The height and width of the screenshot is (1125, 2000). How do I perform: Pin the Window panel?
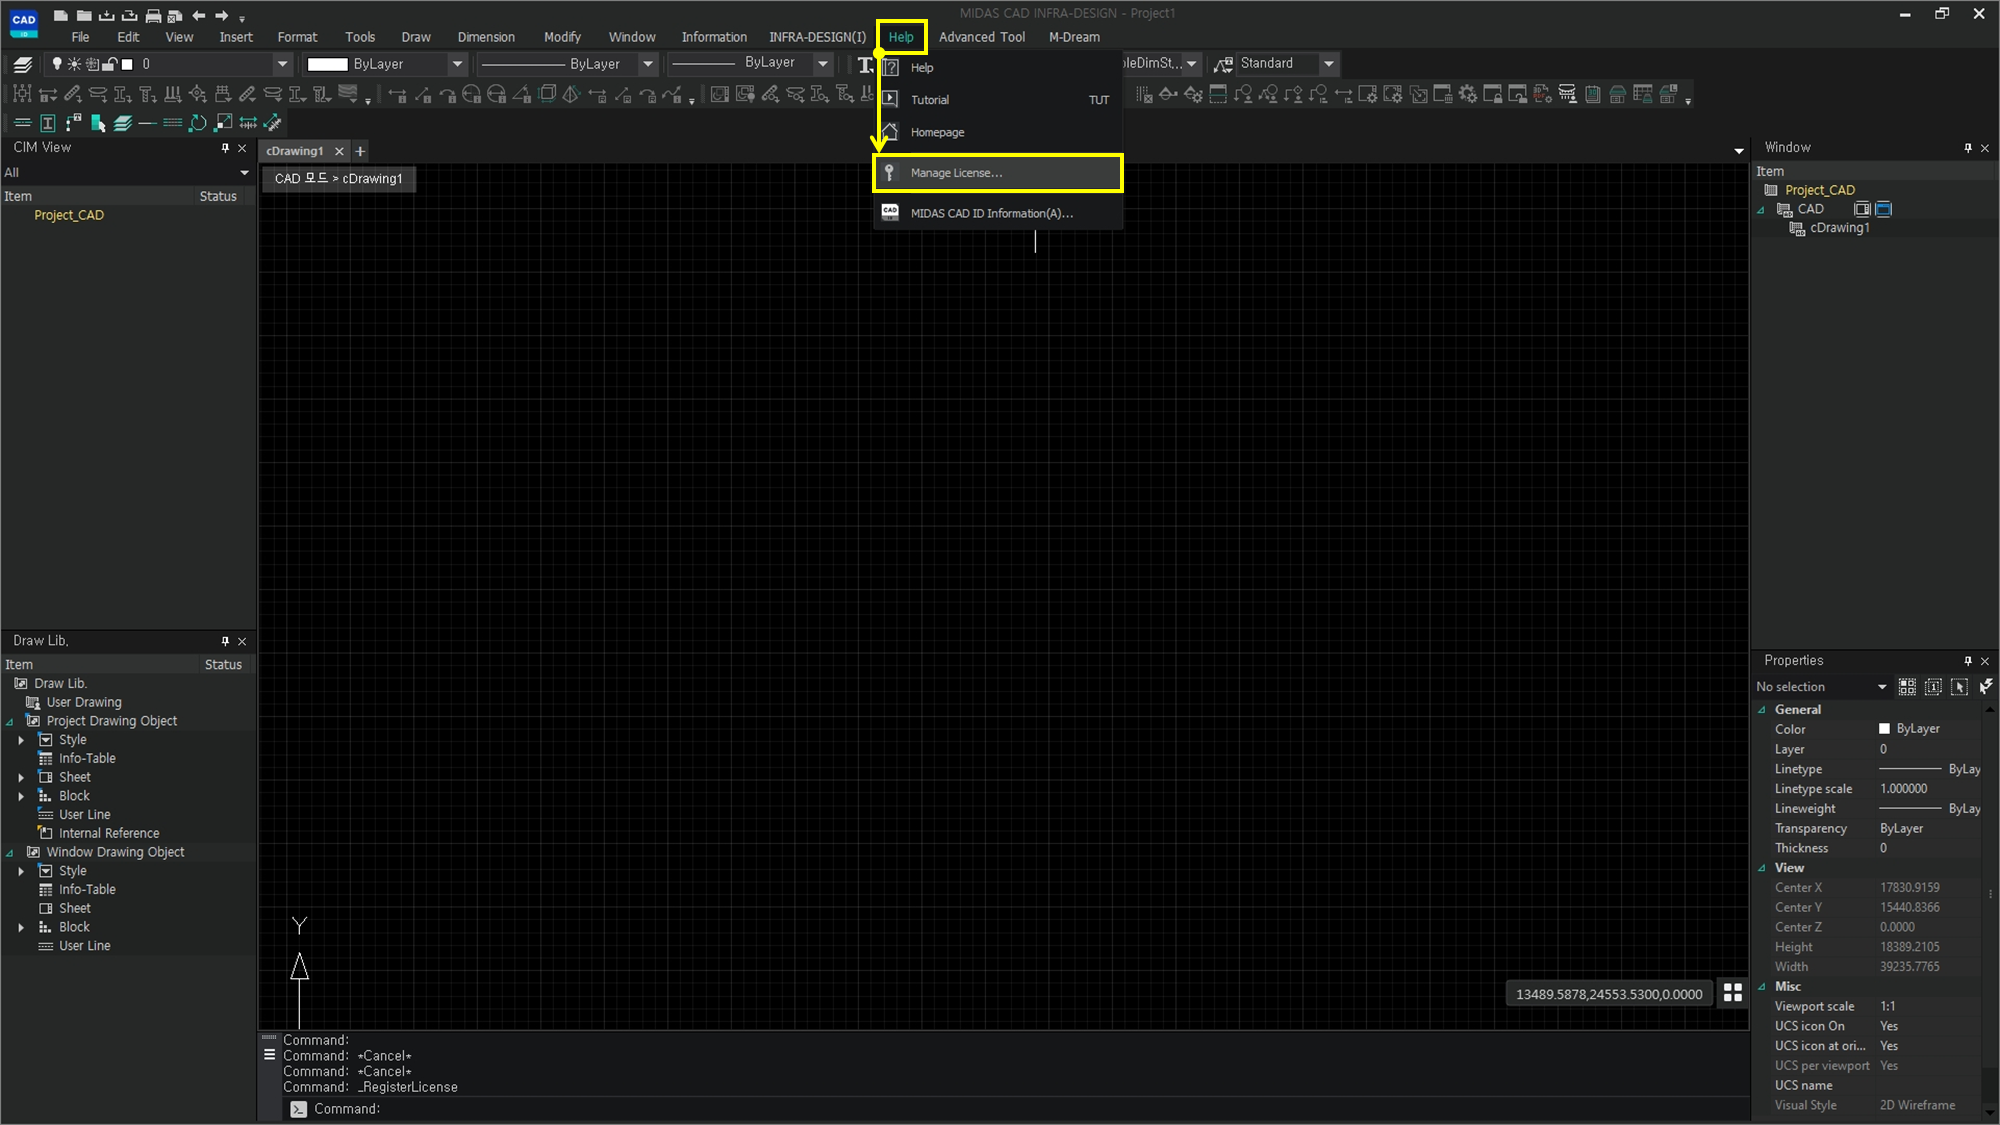1968,148
